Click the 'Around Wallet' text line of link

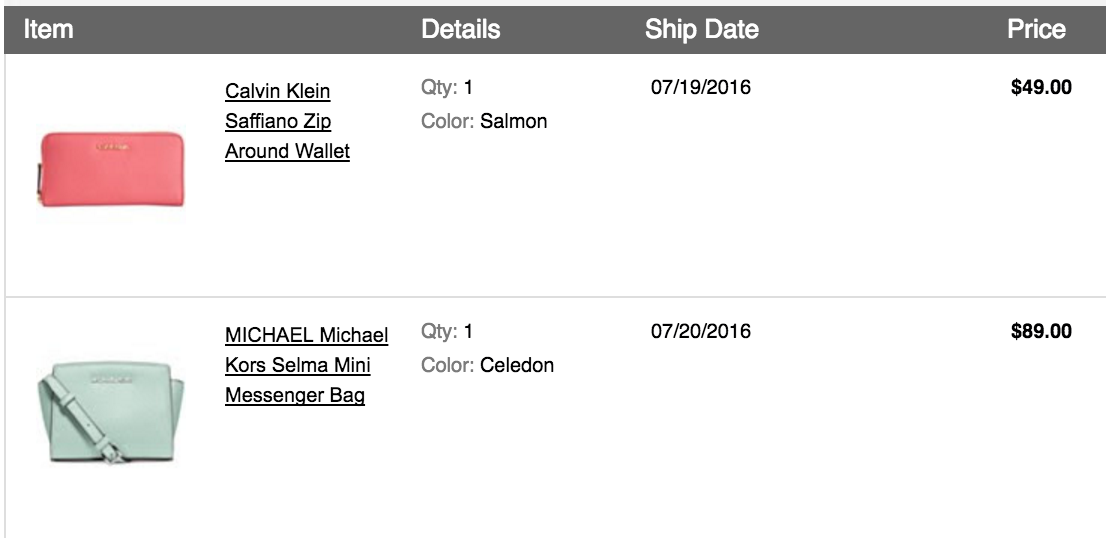pos(287,152)
